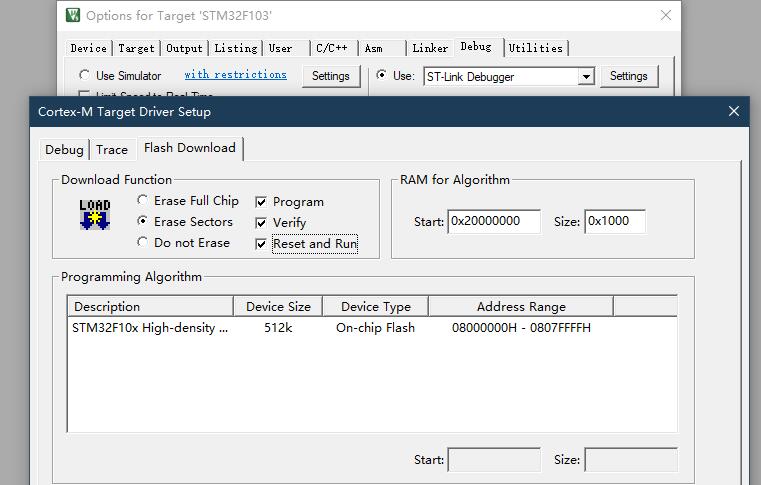
Task: Click Settings button for the simulator
Action: point(331,76)
